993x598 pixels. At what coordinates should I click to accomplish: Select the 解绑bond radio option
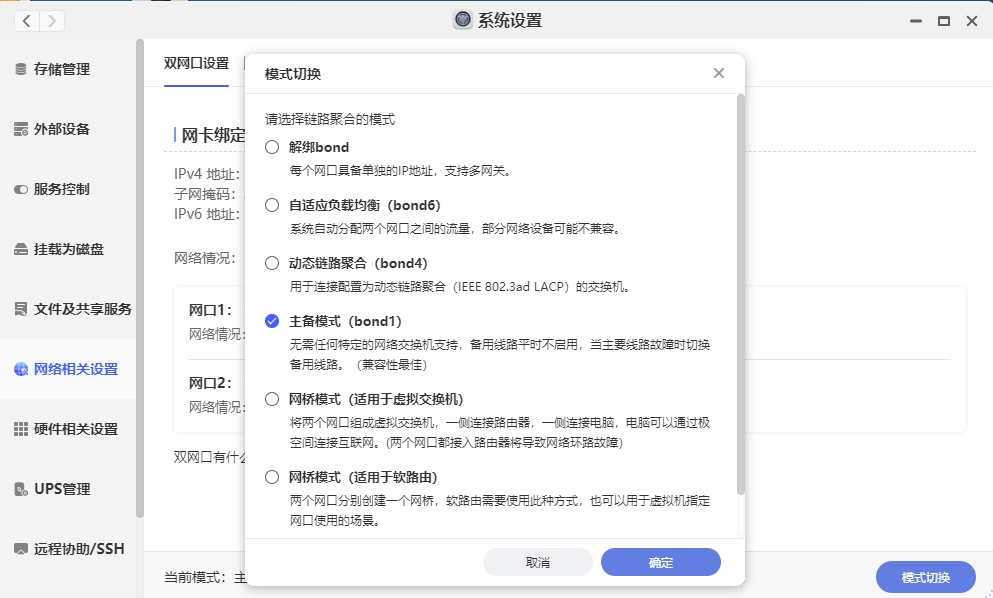272,147
